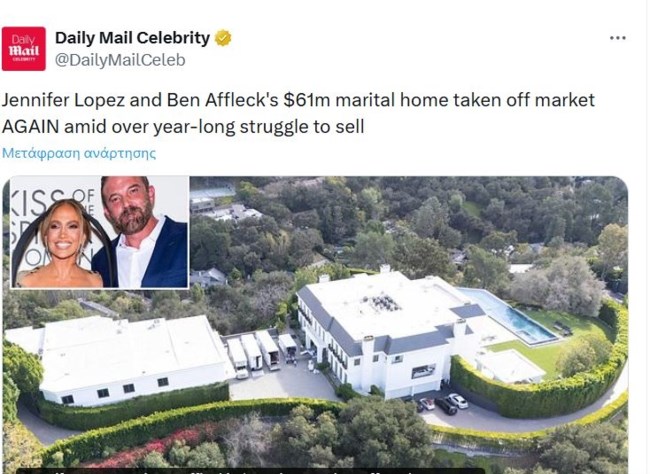Click the tweet headline text
The height and width of the screenshot is (474, 650).
click(x=298, y=113)
